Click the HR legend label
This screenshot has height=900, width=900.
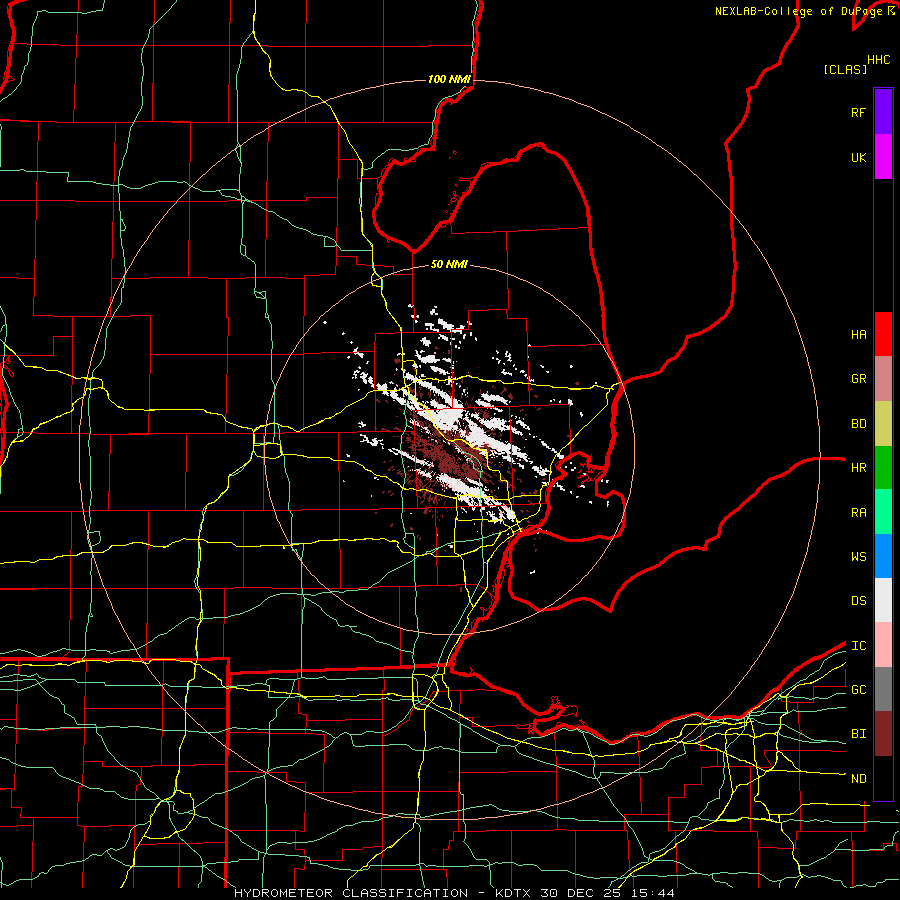click(858, 468)
